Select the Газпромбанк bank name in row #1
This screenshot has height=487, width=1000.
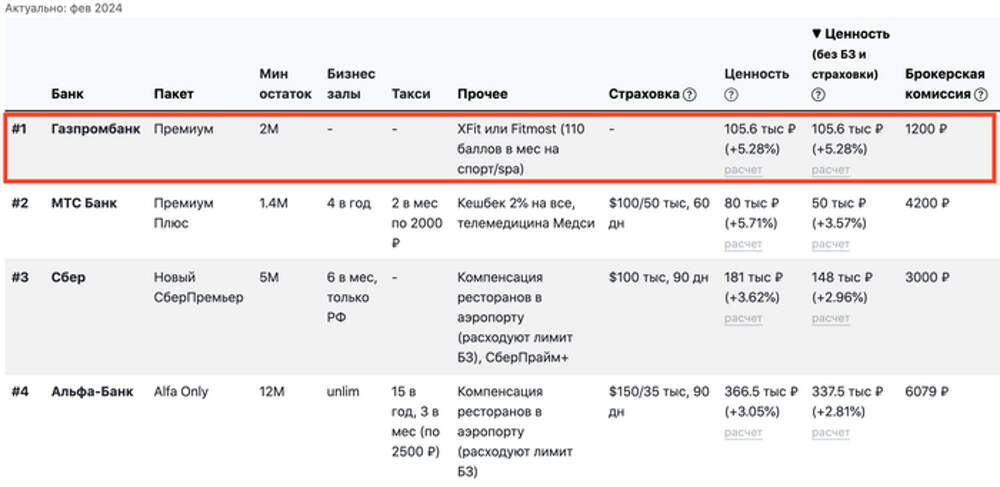[95, 129]
